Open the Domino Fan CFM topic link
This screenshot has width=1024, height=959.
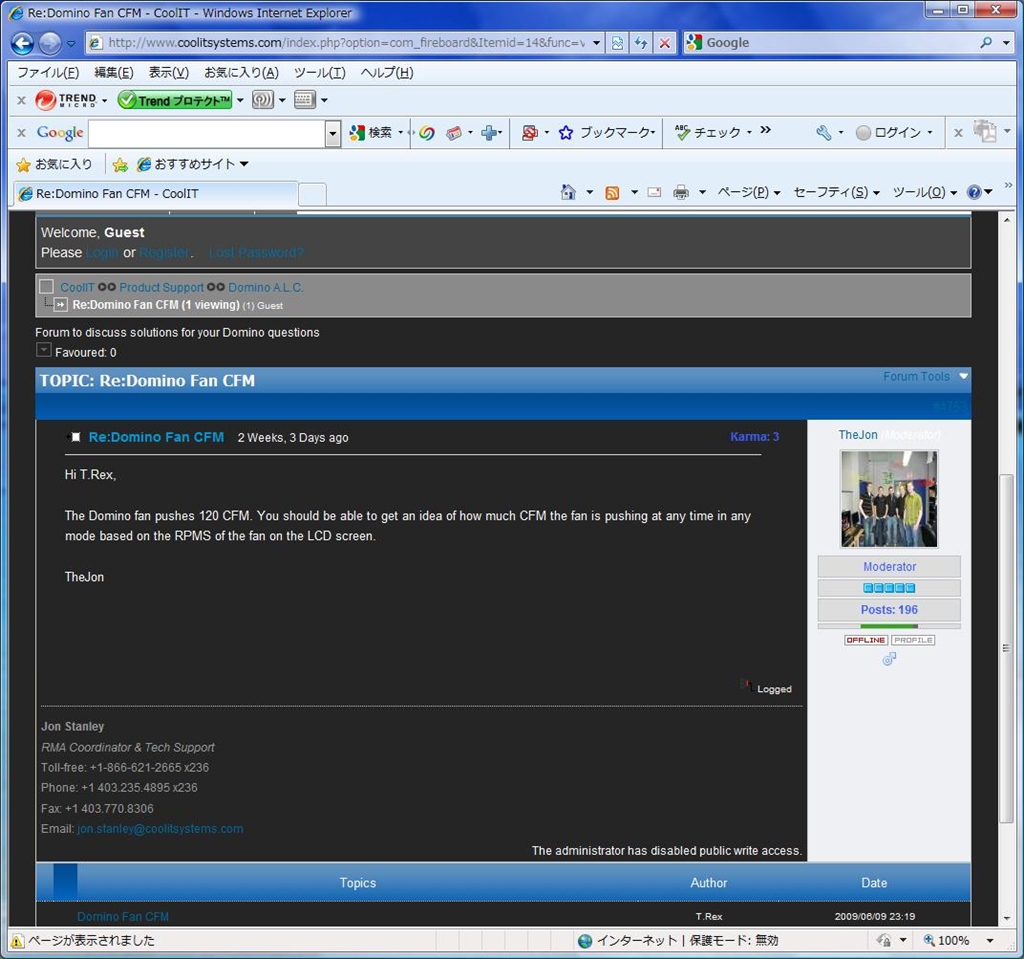click(x=123, y=916)
